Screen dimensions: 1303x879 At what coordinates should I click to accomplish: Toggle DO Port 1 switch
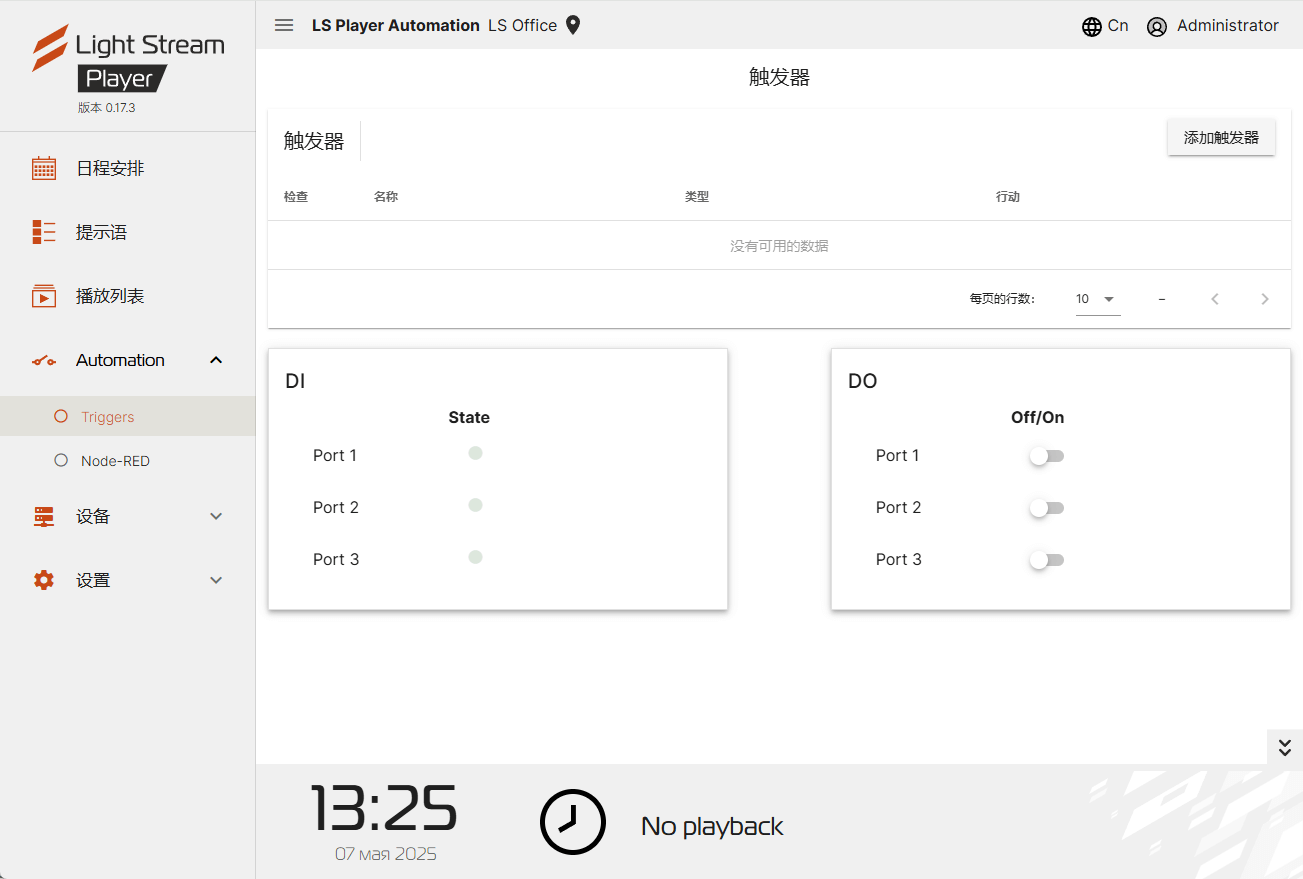(x=1046, y=456)
